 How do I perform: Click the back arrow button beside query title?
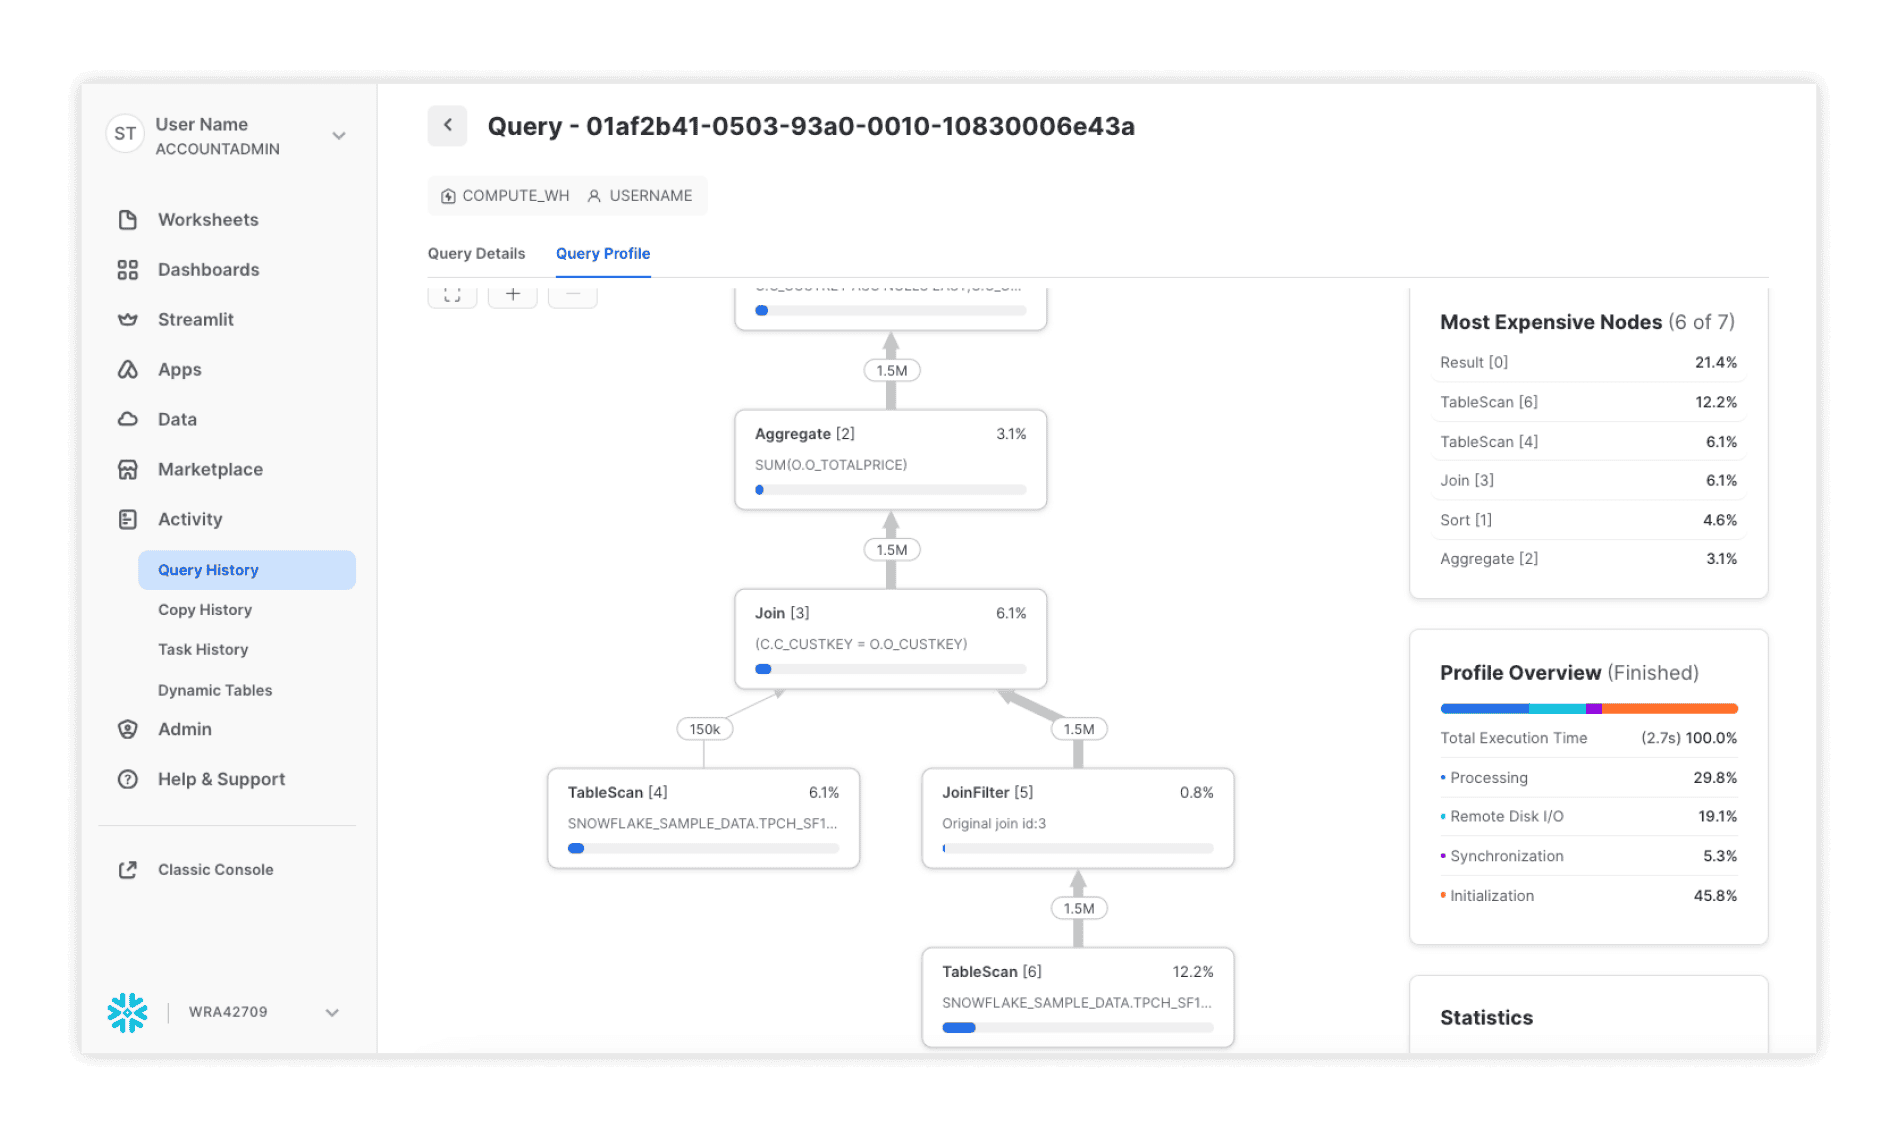[447, 126]
